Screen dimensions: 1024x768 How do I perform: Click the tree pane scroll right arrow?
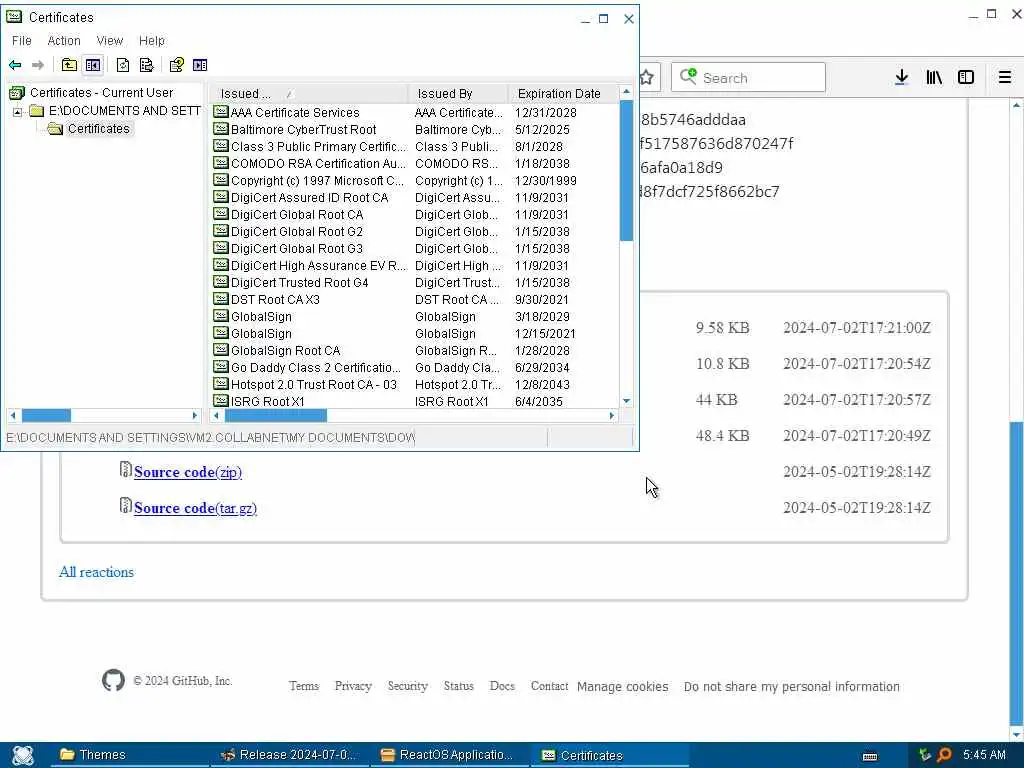(194, 415)
